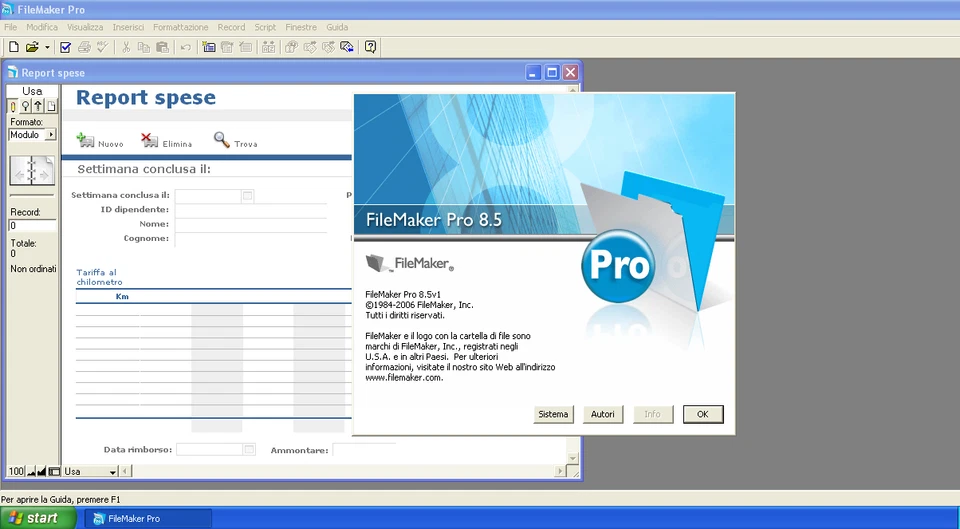Click the Help question mark toolbar icon
The width and height of the screenshot is (960, 529).
(370, 47)
